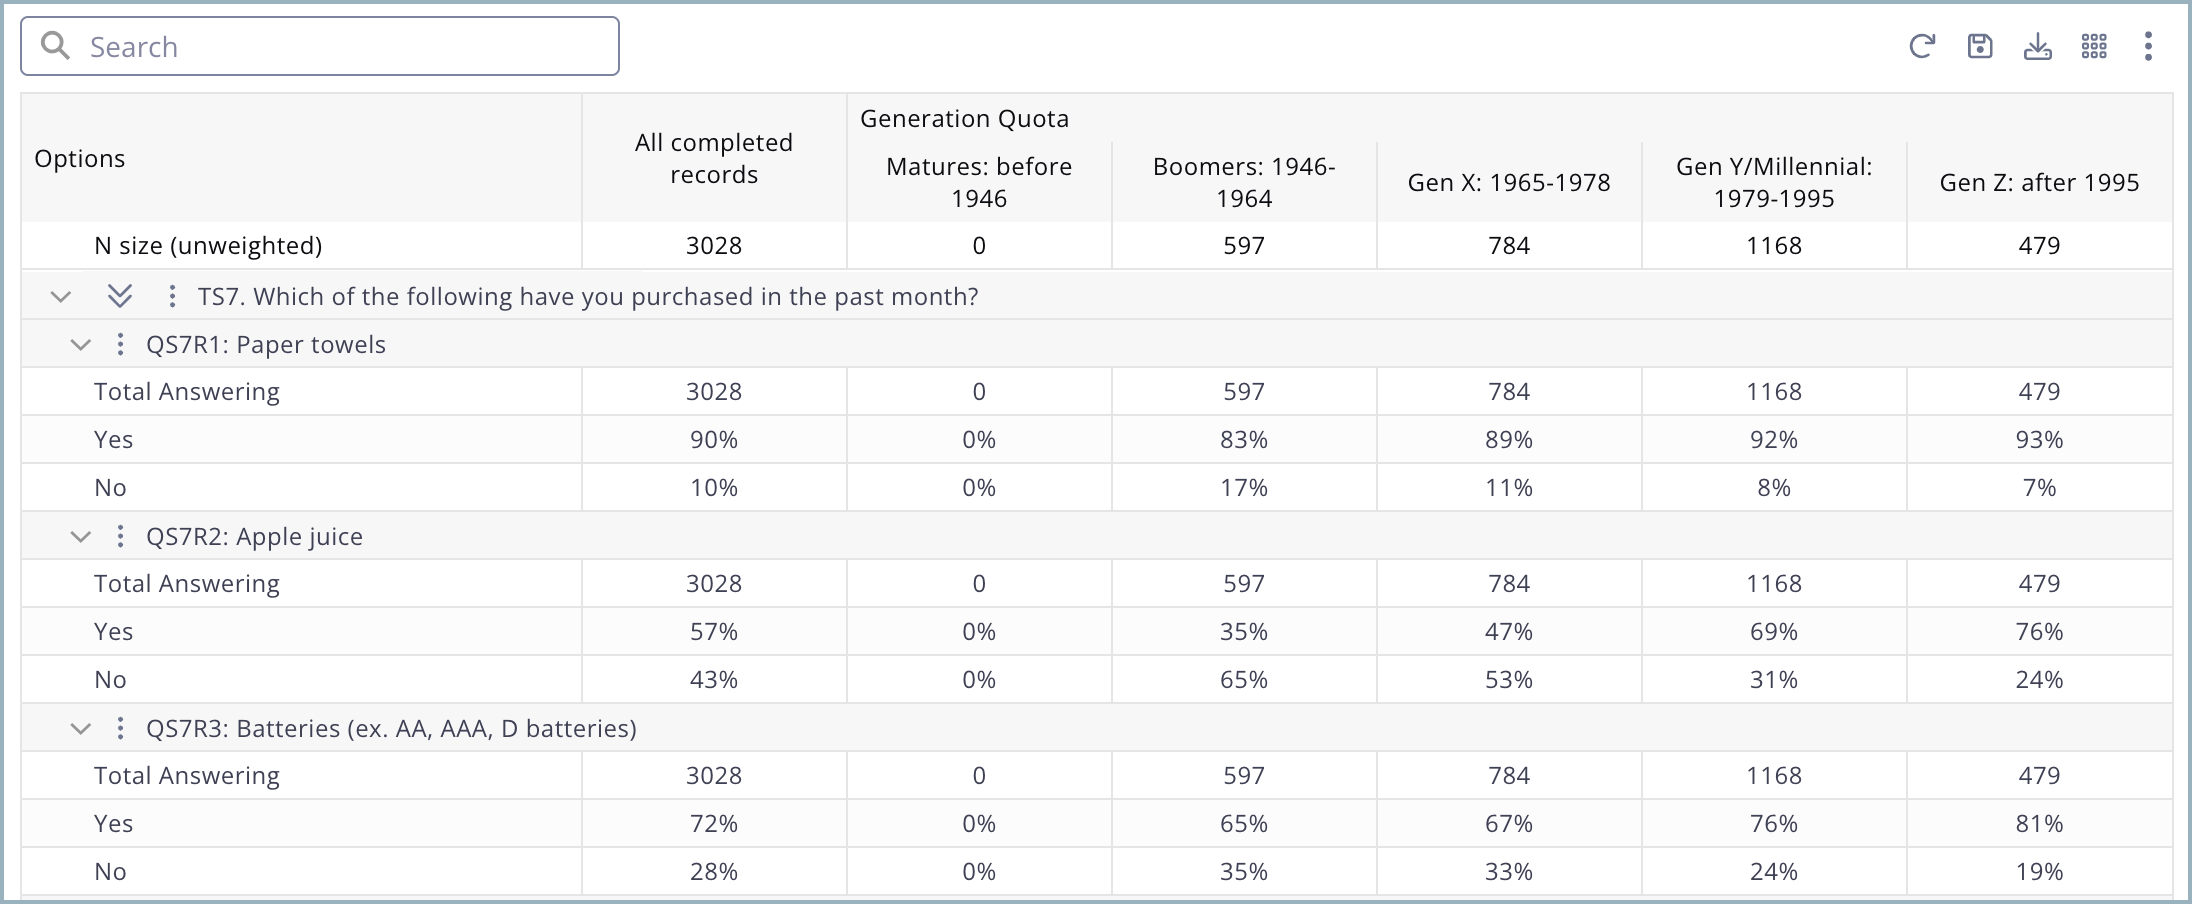Select the Gen Z: after 1995 column header

click(2038, 182)
